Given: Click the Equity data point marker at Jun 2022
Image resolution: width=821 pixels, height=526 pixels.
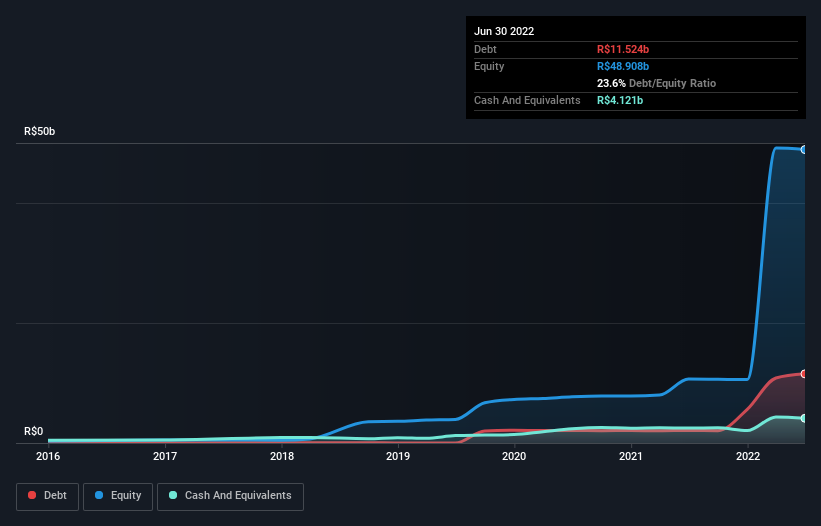Looking at the screenshot, I should click(x=804, y=150).
